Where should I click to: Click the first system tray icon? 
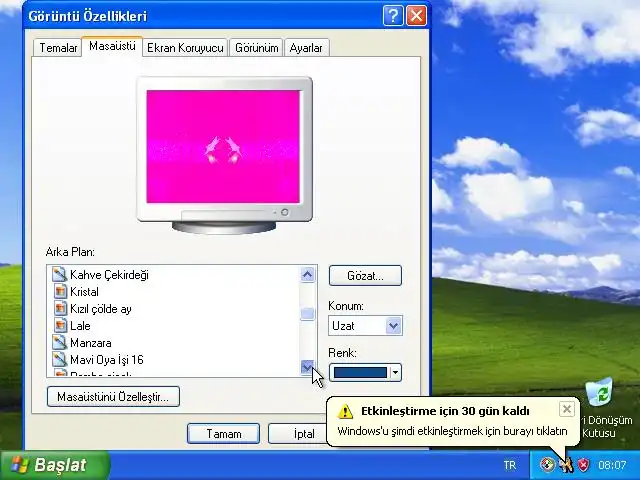pos(547,464)
